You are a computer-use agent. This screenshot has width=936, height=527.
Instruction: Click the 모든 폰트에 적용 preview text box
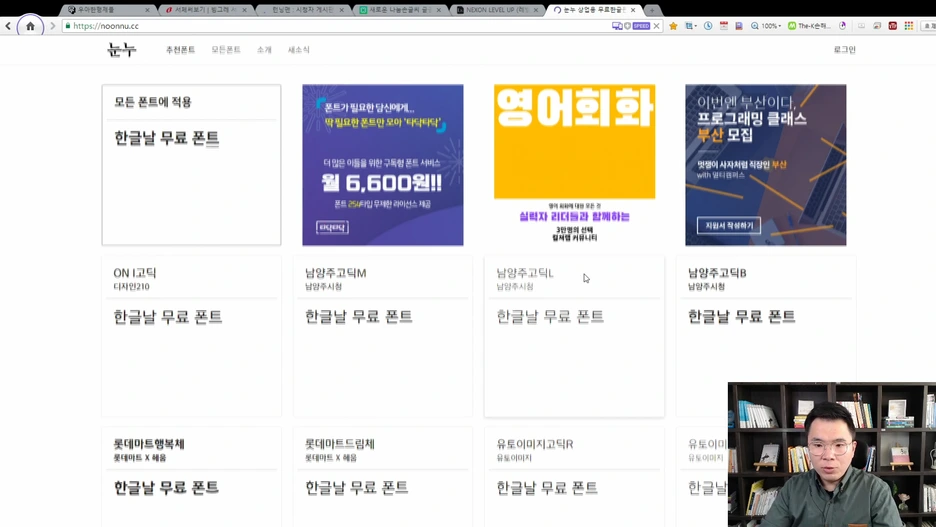(191, 165)
